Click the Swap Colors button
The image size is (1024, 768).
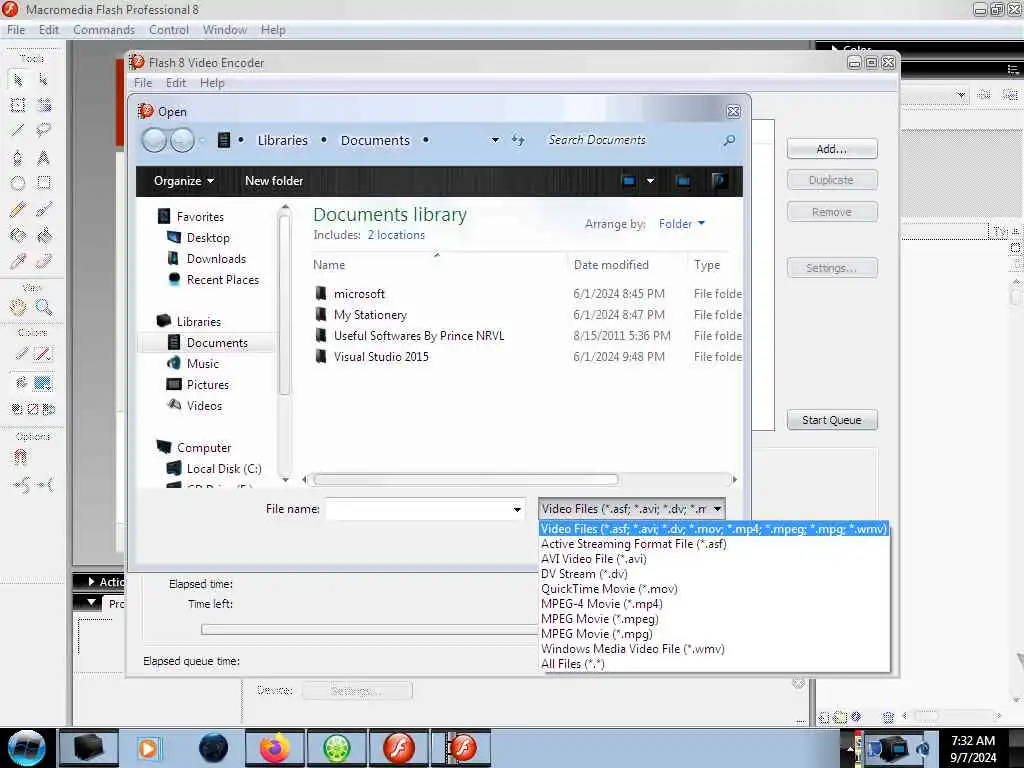(49, 409)
